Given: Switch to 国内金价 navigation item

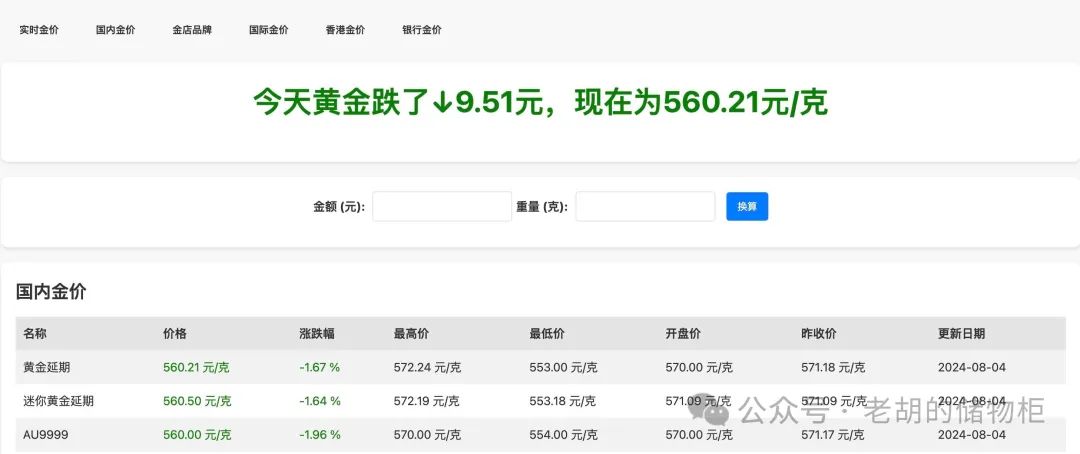Looking at the screenshot, I should (116, 30).
